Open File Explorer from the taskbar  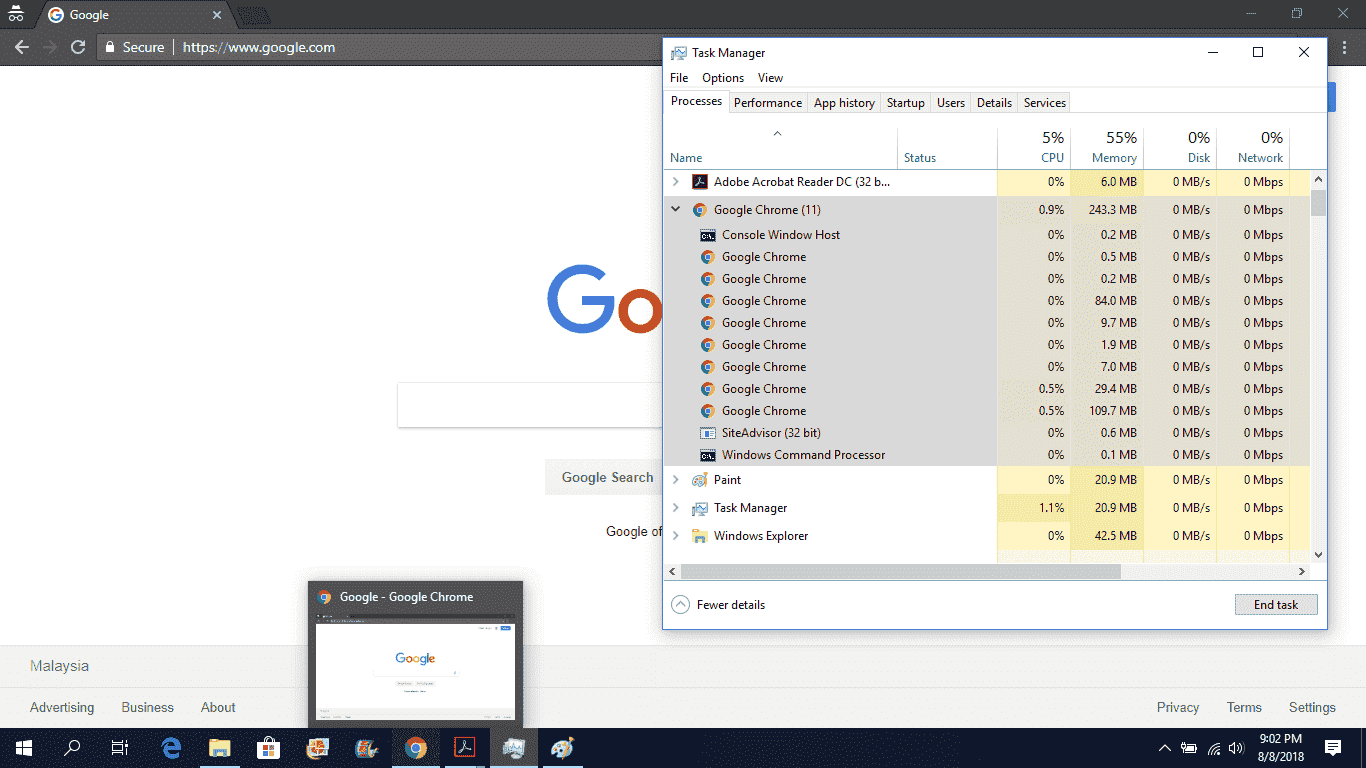pos(220,748)
